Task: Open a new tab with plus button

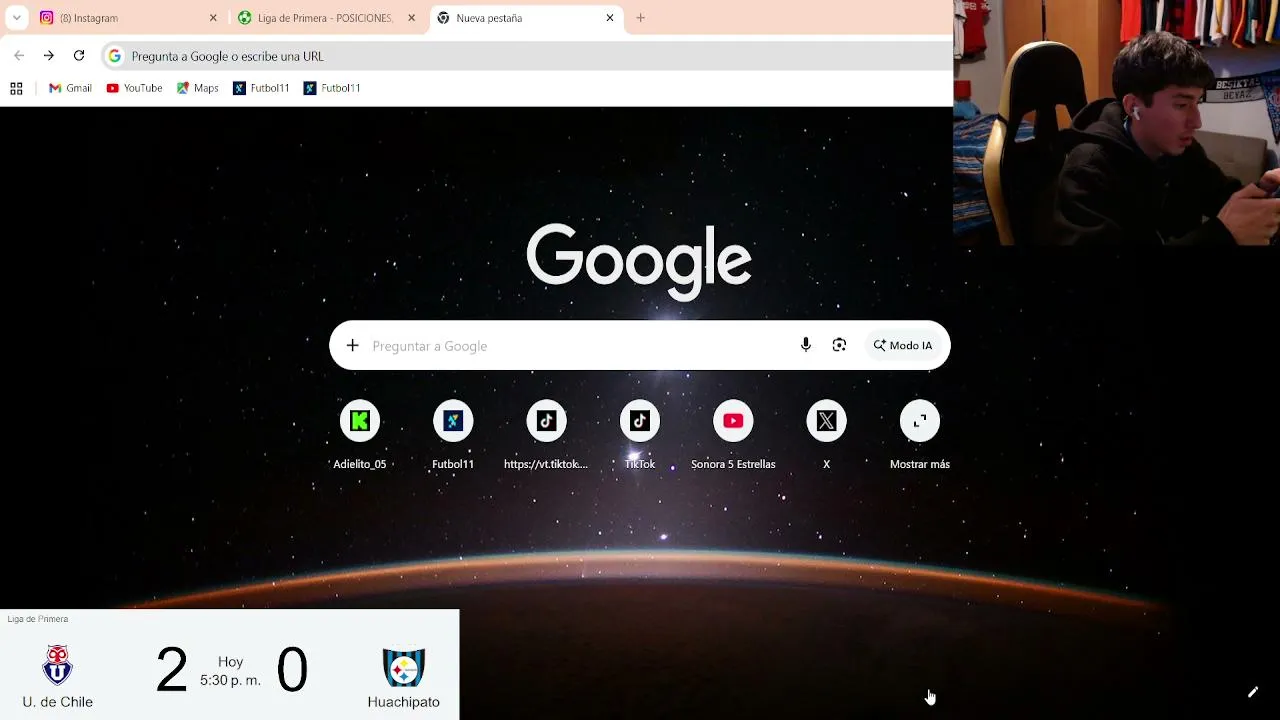Action: (x=641, y=18)
